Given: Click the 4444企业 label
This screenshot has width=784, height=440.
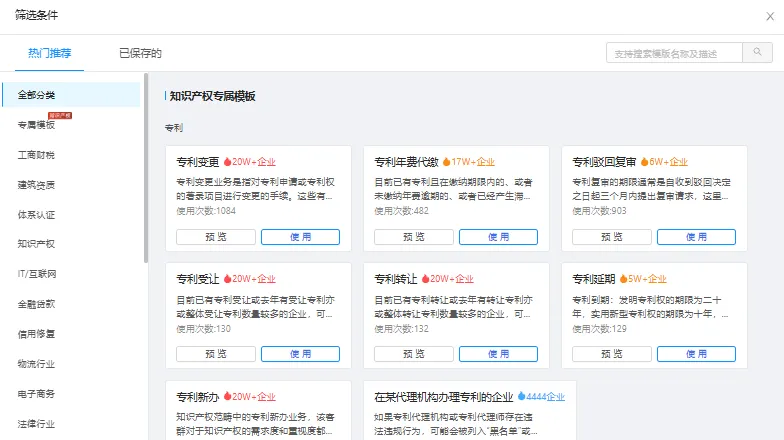Looking at the screenshot, I should coord(546,396).
